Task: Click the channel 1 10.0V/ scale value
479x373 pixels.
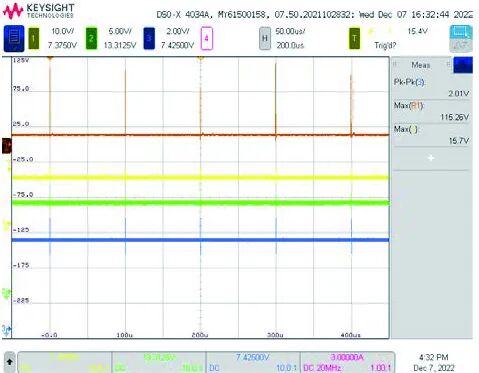Action: point(62,31)
